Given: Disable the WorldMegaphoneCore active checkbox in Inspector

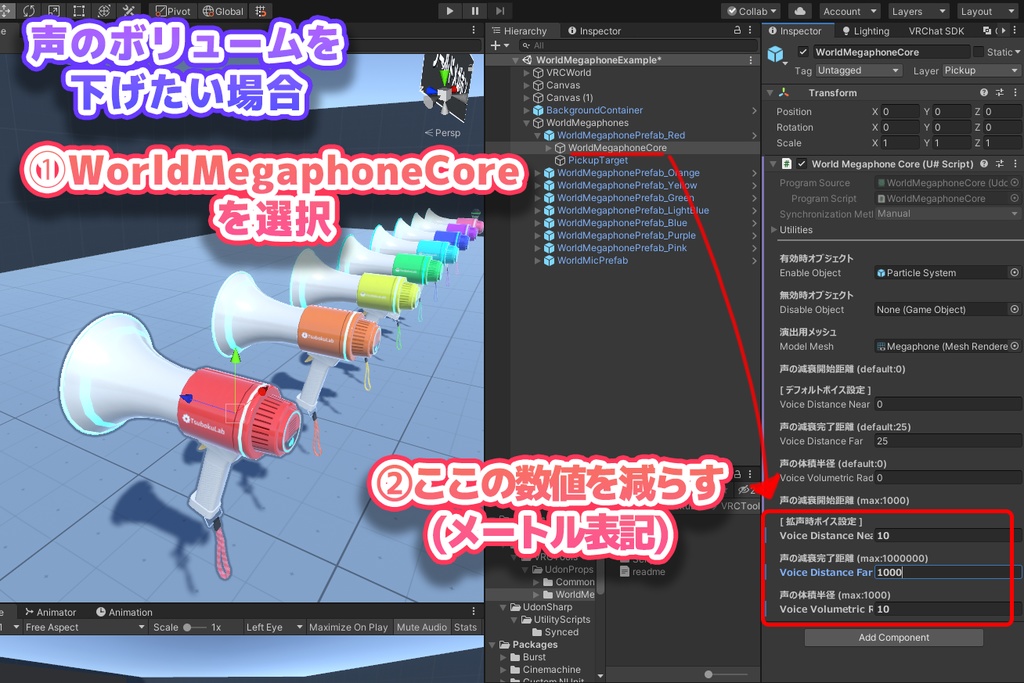Looking at the screenshot, I should [x=802, y=52].
